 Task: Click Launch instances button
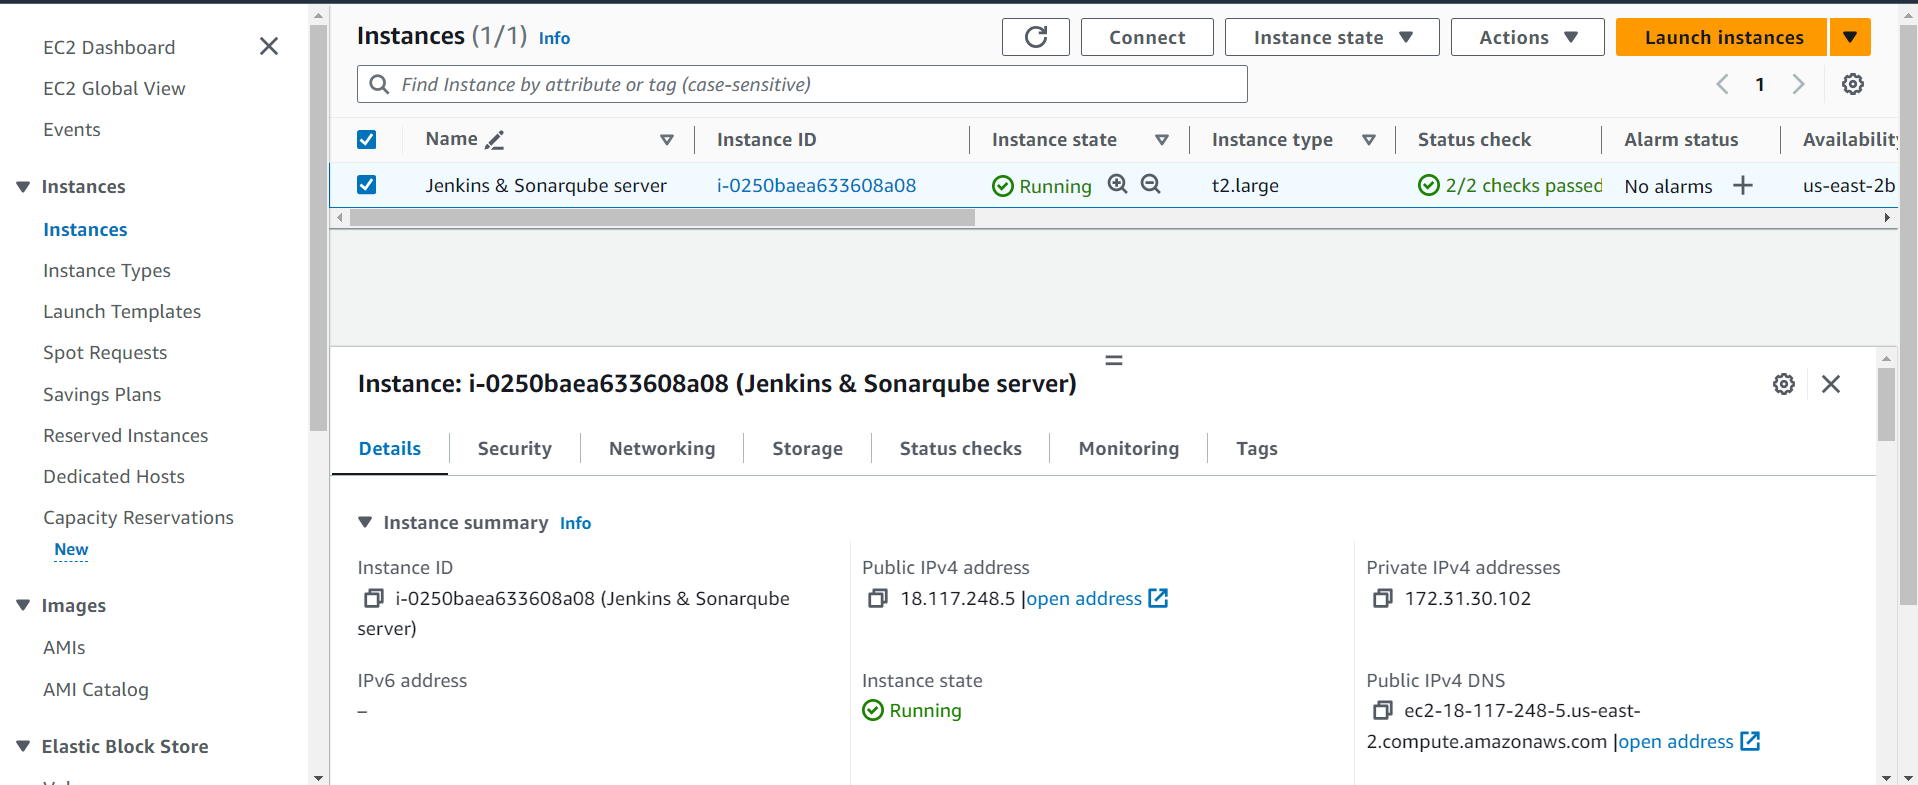click(1722, 37)
